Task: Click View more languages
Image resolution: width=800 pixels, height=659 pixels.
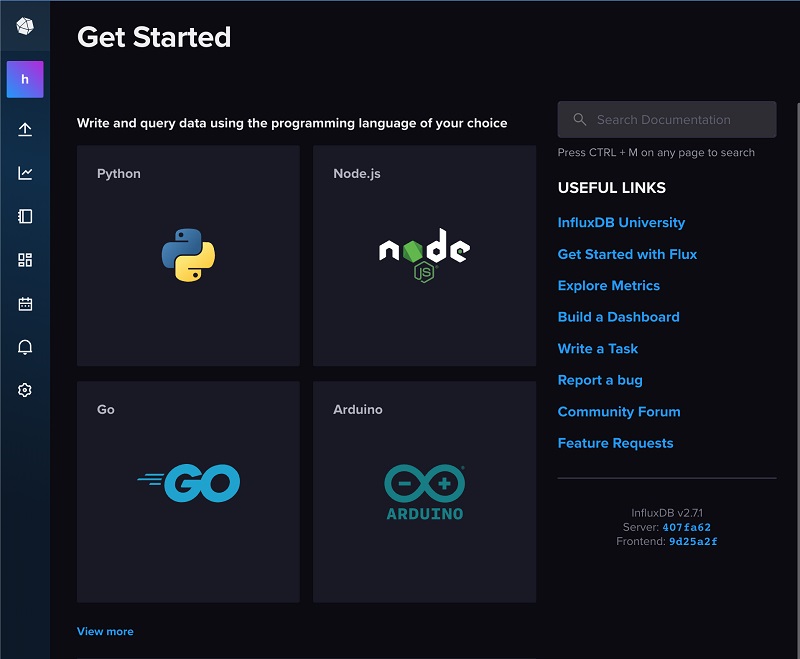Action: (105, 631)
